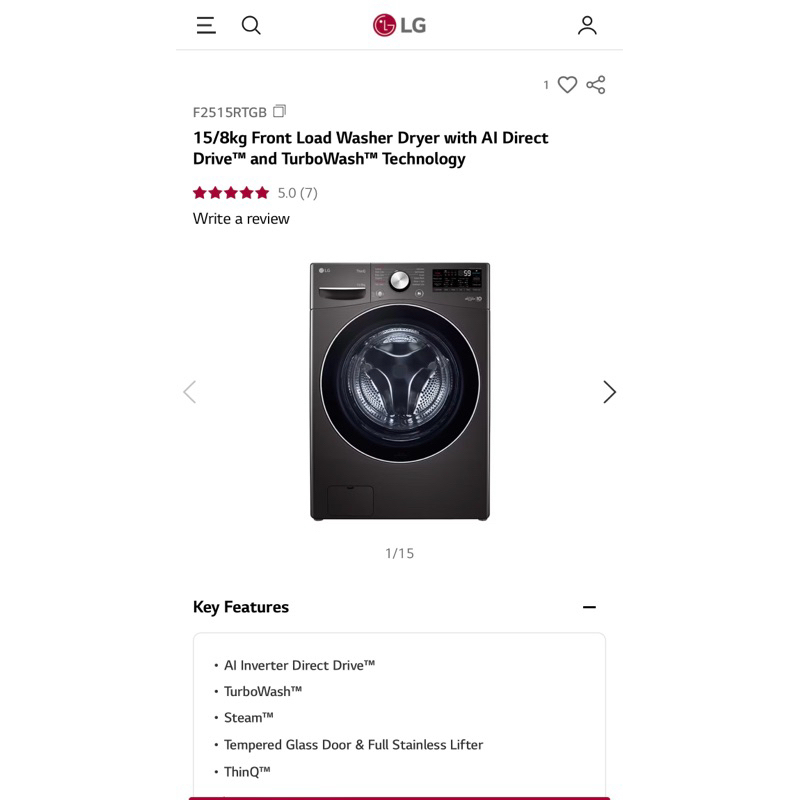Viewport: 800px width, 800px height.
Task: Add product to wishlist heart
Action: tap(567, 85)
